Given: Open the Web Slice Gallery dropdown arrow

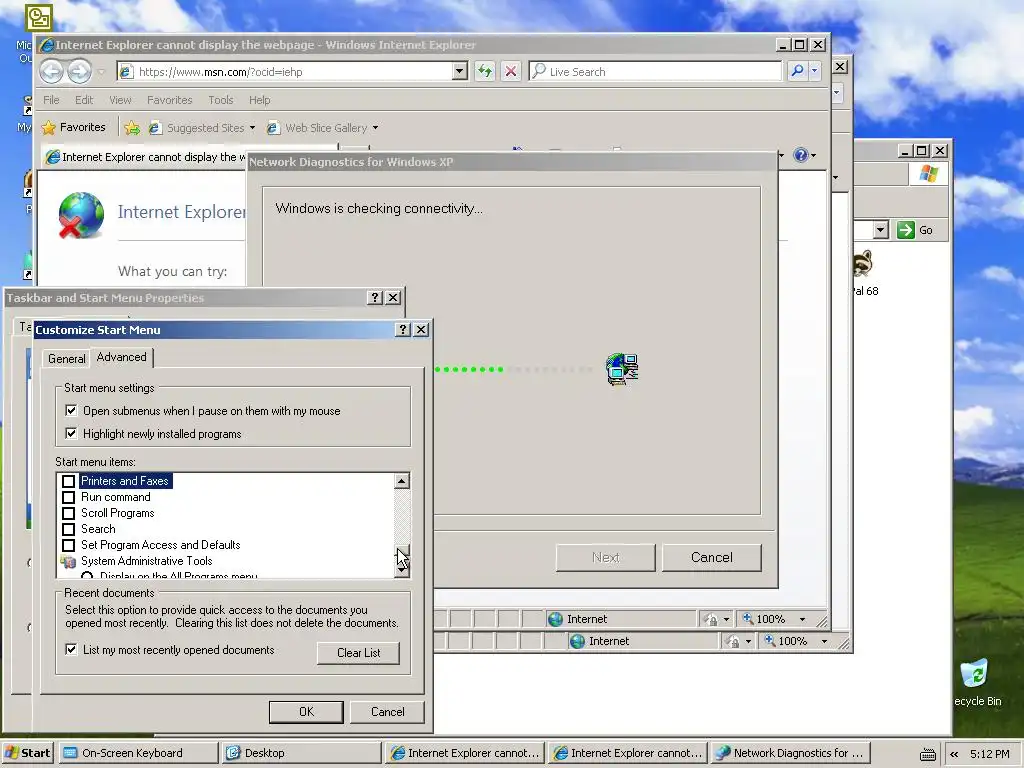Looking at the screenshot, I should click(376, 128).
